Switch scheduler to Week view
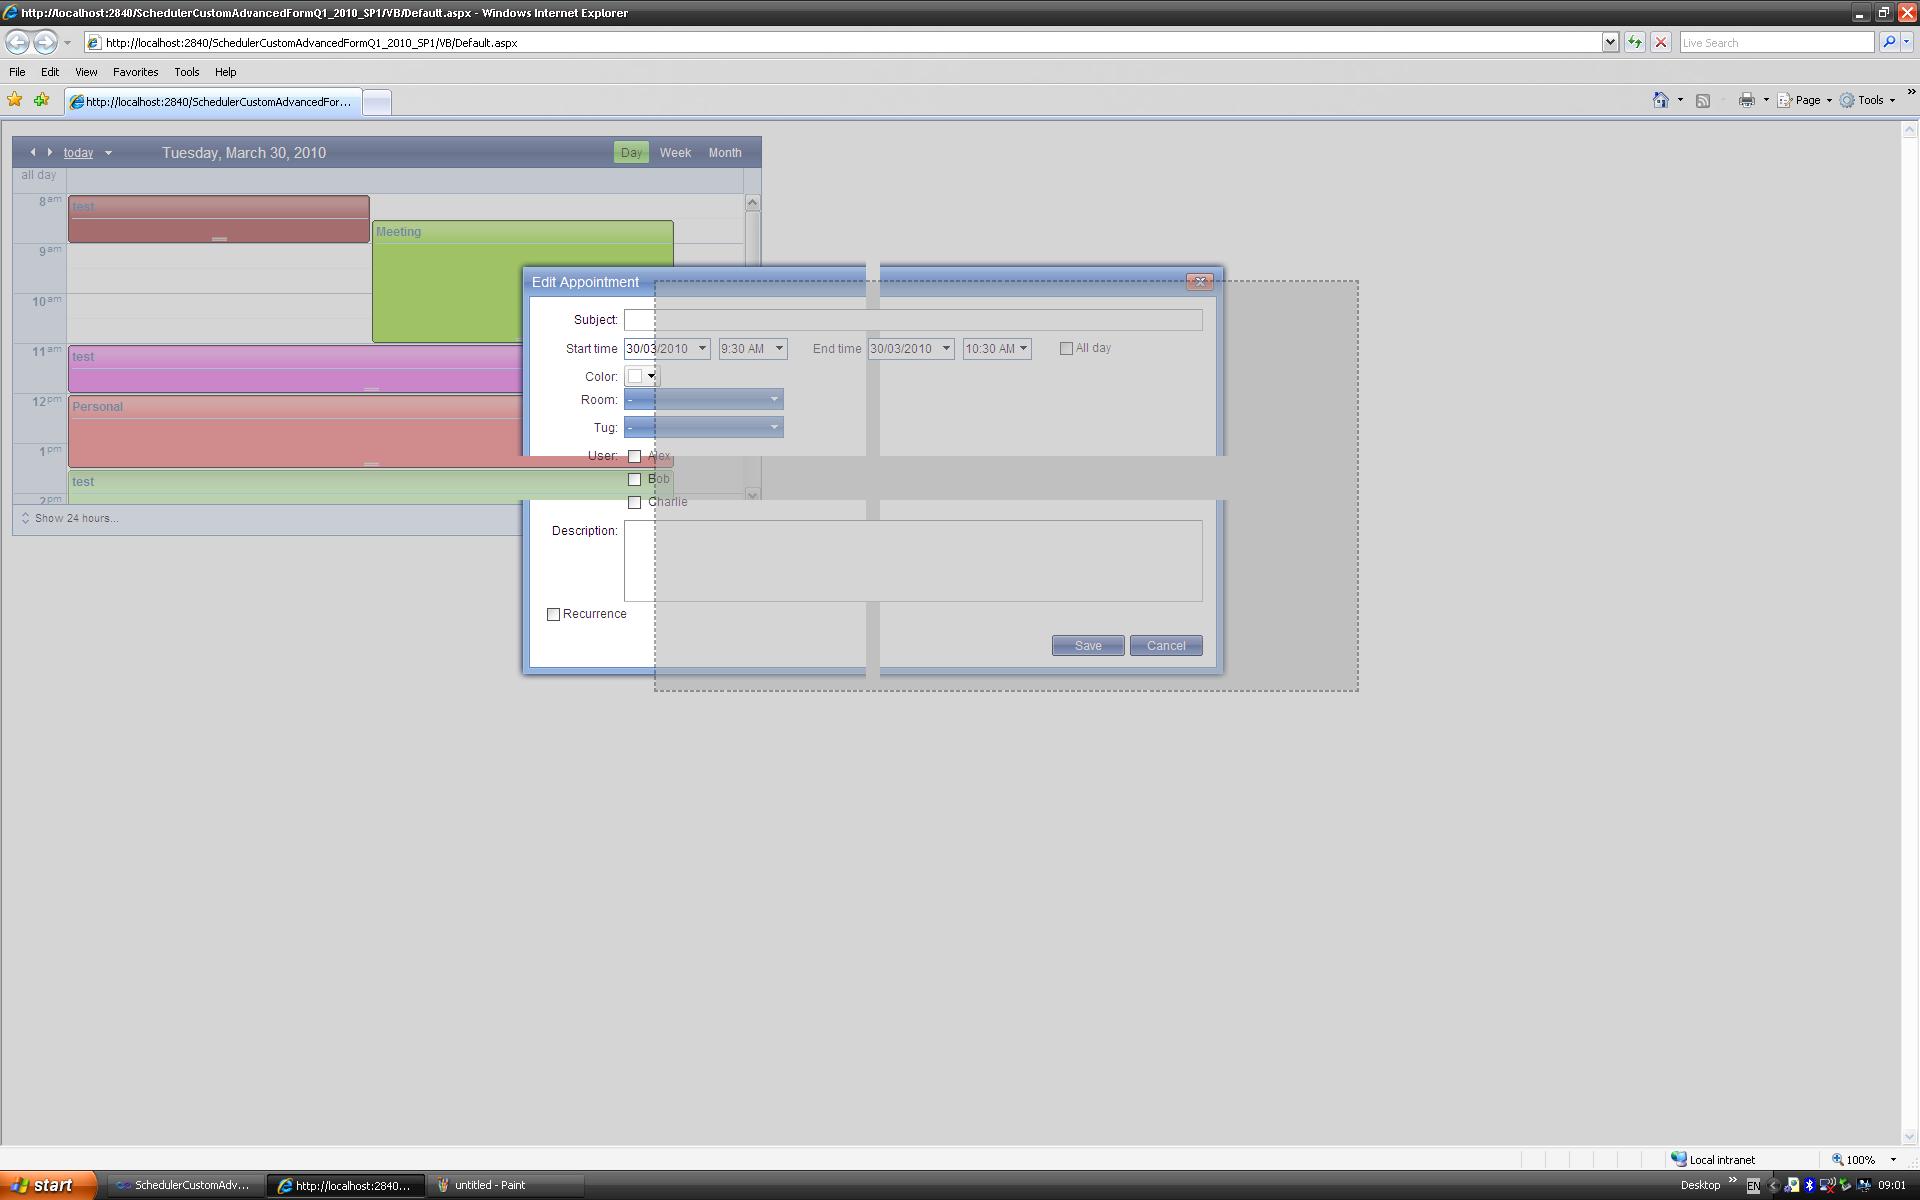Image resolution: width=1920 pixels, height=1200 pixels. point(674,153)
